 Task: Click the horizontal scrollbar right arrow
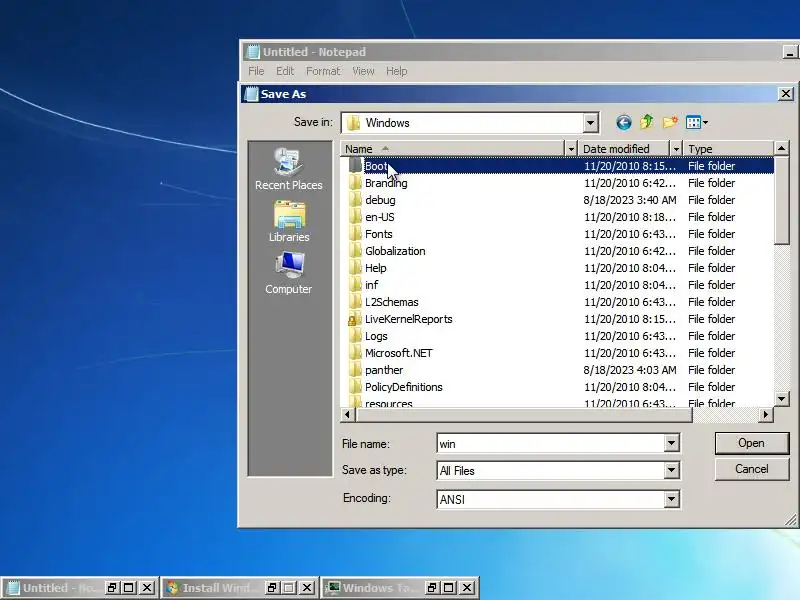coord(765,415)
